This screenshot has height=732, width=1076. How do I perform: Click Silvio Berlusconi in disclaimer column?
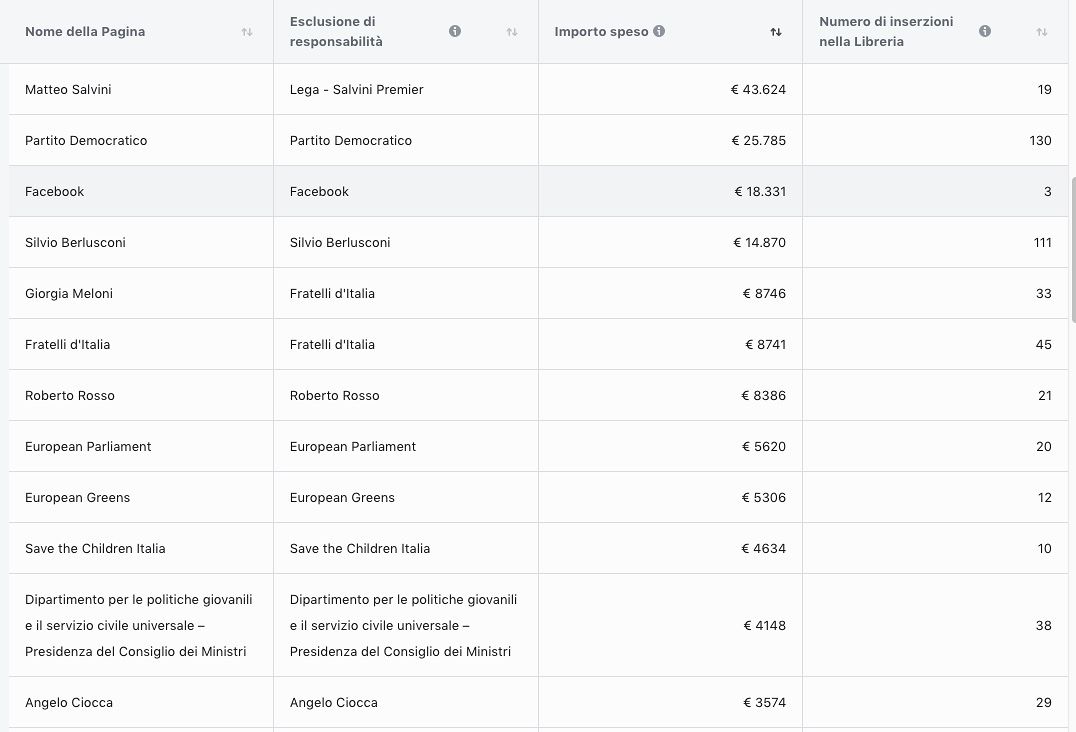(340, 242)
